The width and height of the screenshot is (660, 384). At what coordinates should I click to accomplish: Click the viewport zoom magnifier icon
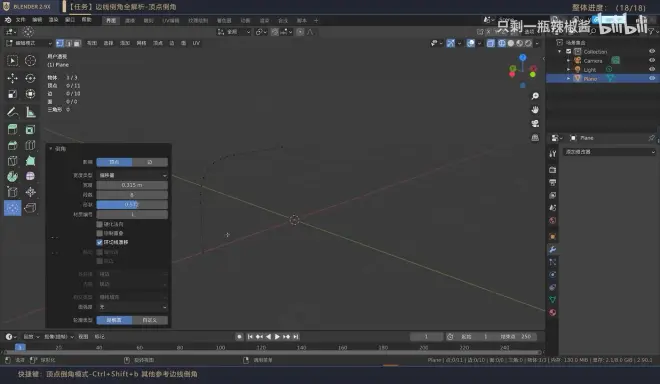tap(535, 96)
